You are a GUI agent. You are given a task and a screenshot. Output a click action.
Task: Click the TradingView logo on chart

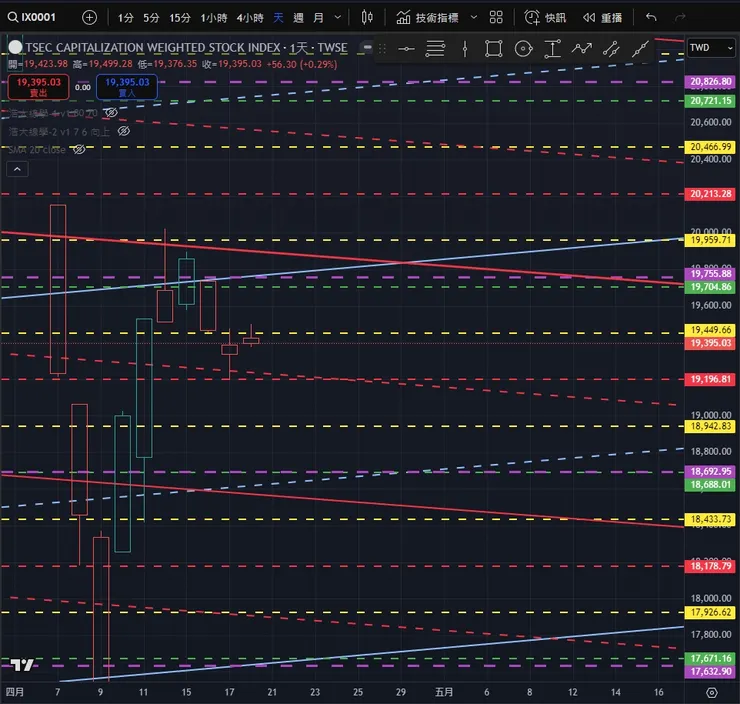[x=22, y=665]
